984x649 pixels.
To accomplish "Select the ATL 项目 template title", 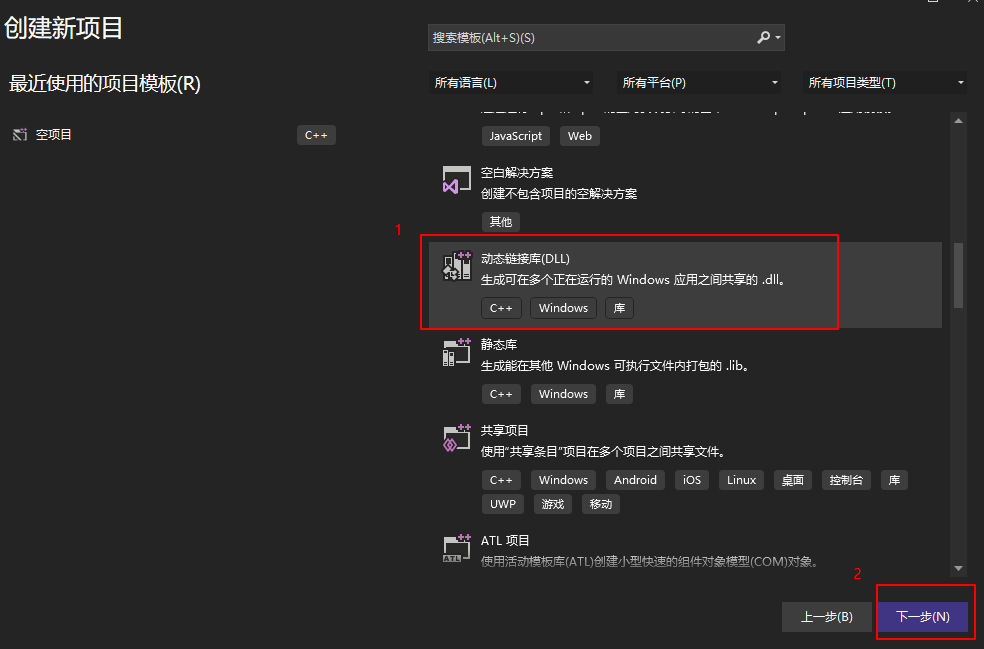I will [505, 540].
